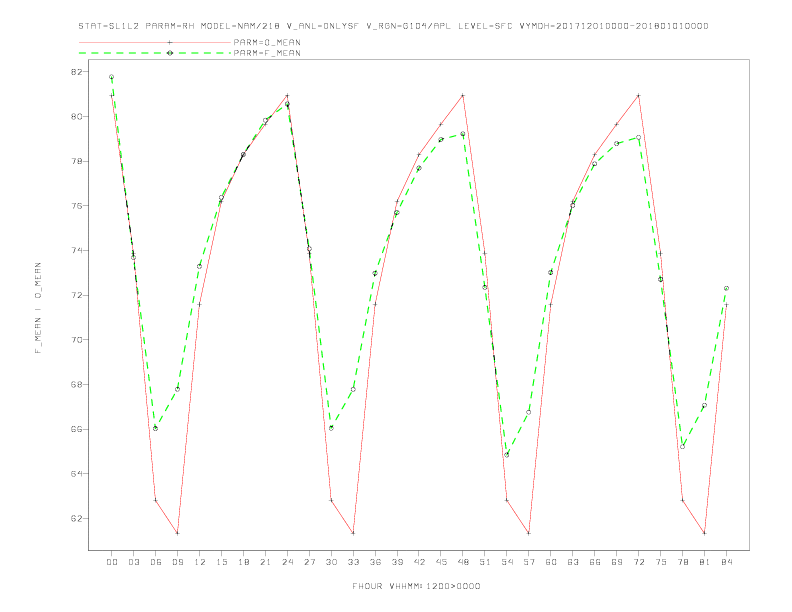Click x-axis tick label 60
Viewport: 792px width, 612px height.
coord(551,562)
